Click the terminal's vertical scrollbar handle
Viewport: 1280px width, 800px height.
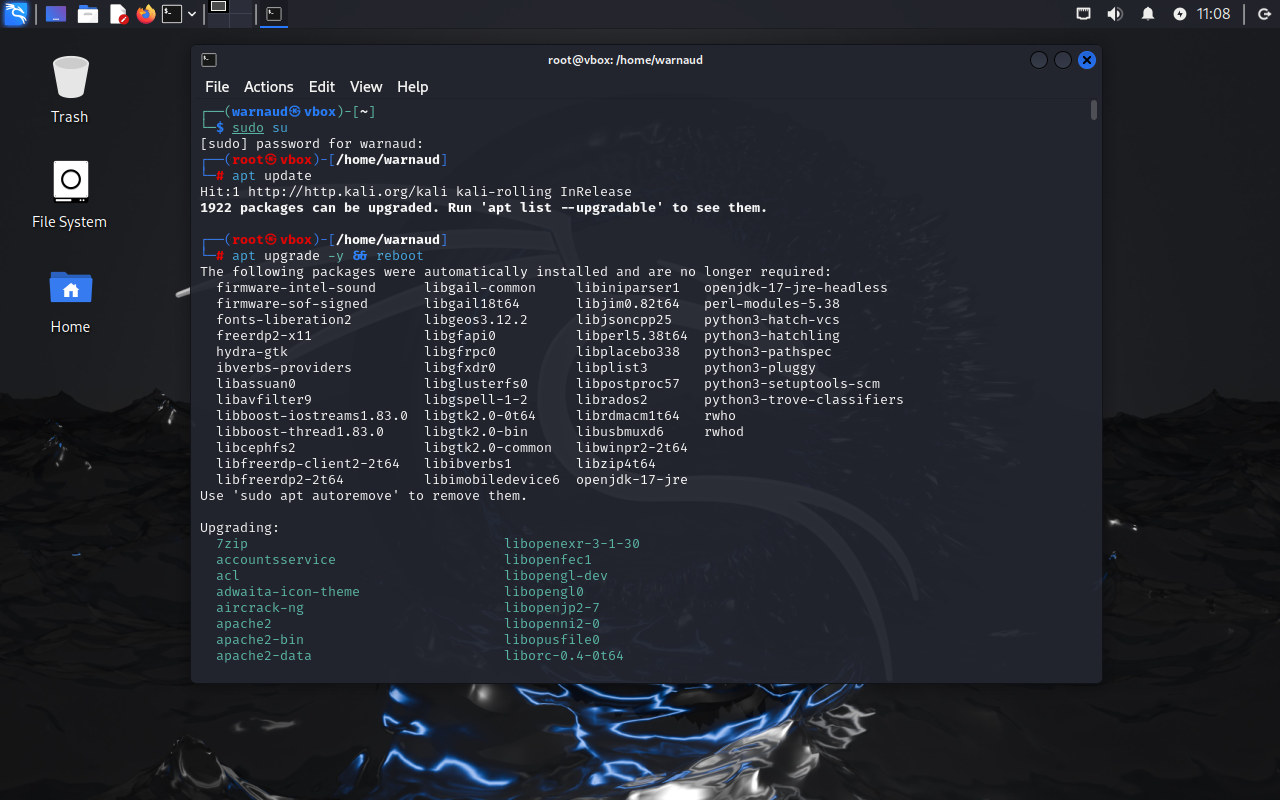click(x=1094, y=110)
